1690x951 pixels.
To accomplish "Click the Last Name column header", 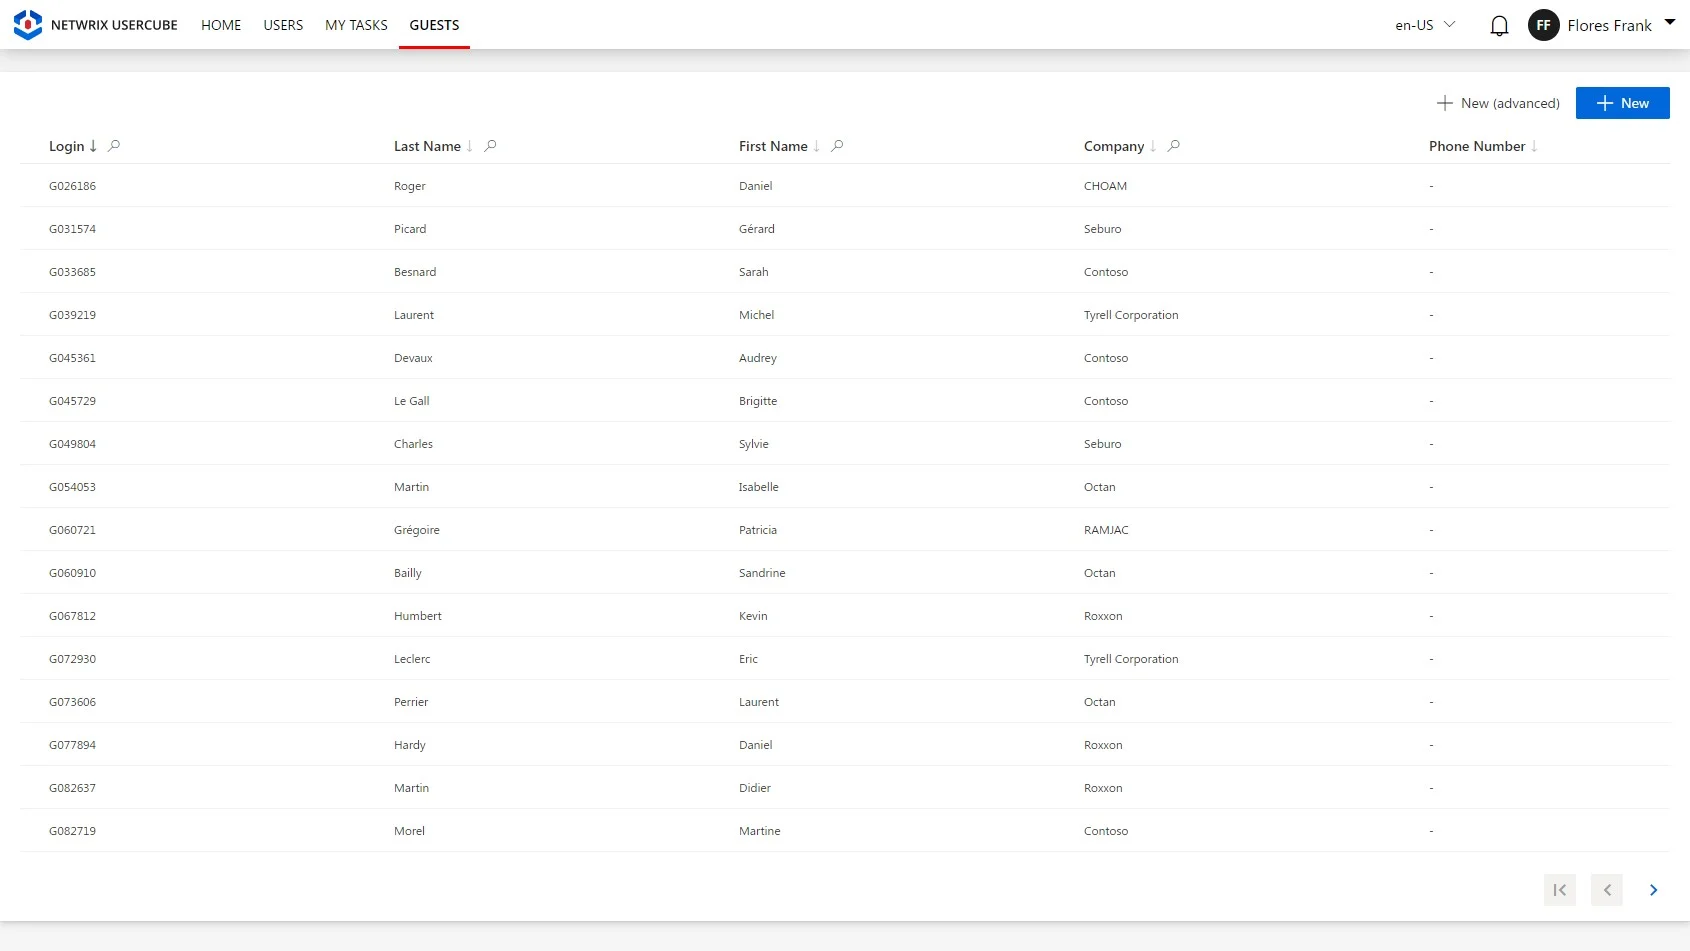I will tap(427, 146).
